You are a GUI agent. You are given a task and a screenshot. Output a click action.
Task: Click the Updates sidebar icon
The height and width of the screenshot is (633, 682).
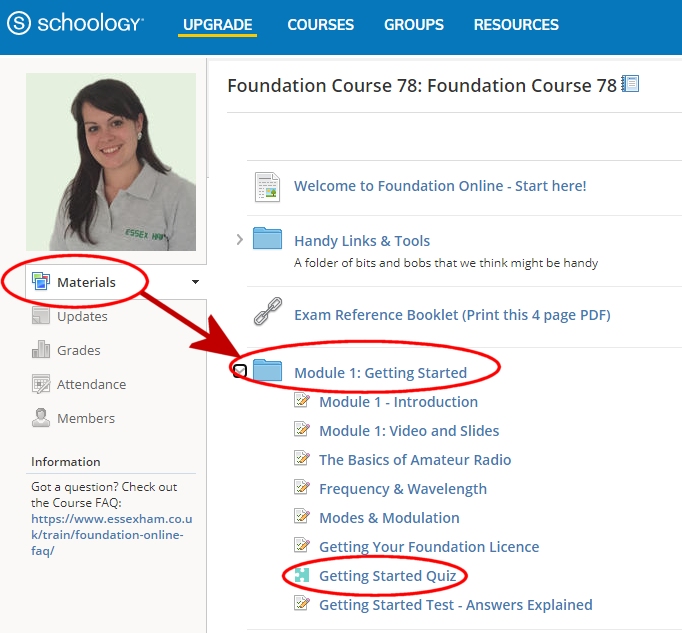(41, 315)
